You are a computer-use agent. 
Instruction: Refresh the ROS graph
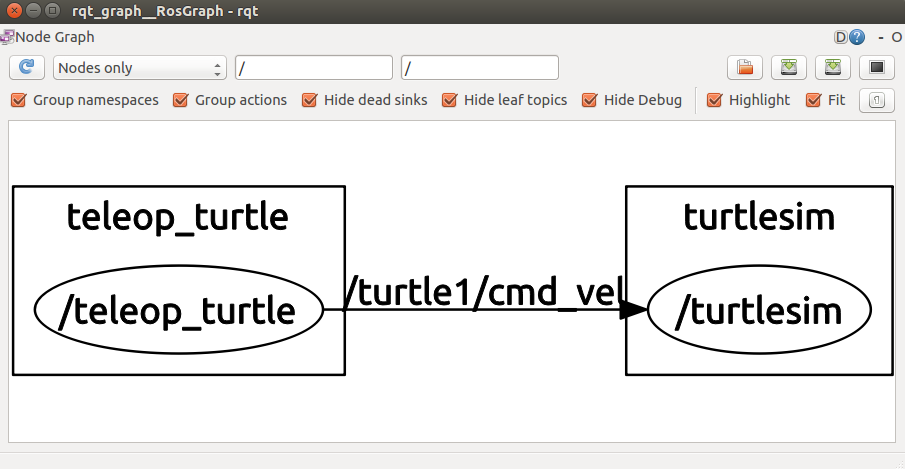point(27,68)
